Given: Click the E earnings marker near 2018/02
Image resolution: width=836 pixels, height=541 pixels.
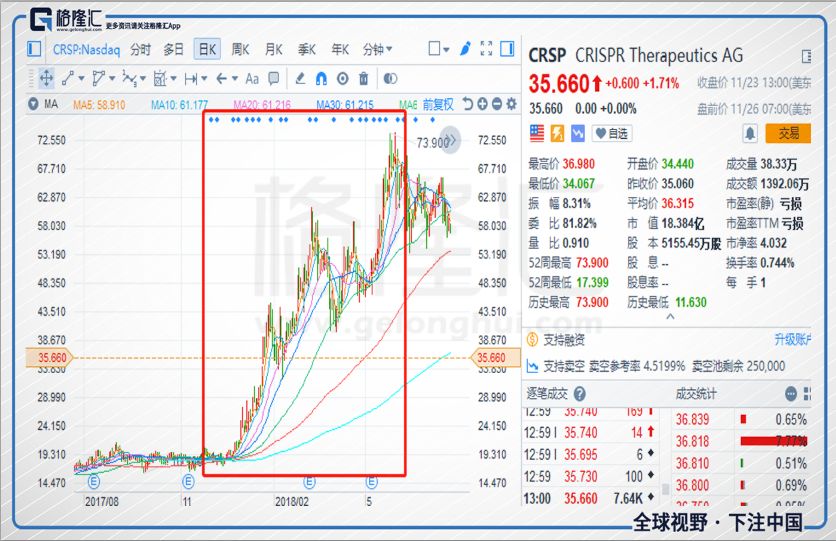Looking at the screenshot, I should (x=309, y=482).
